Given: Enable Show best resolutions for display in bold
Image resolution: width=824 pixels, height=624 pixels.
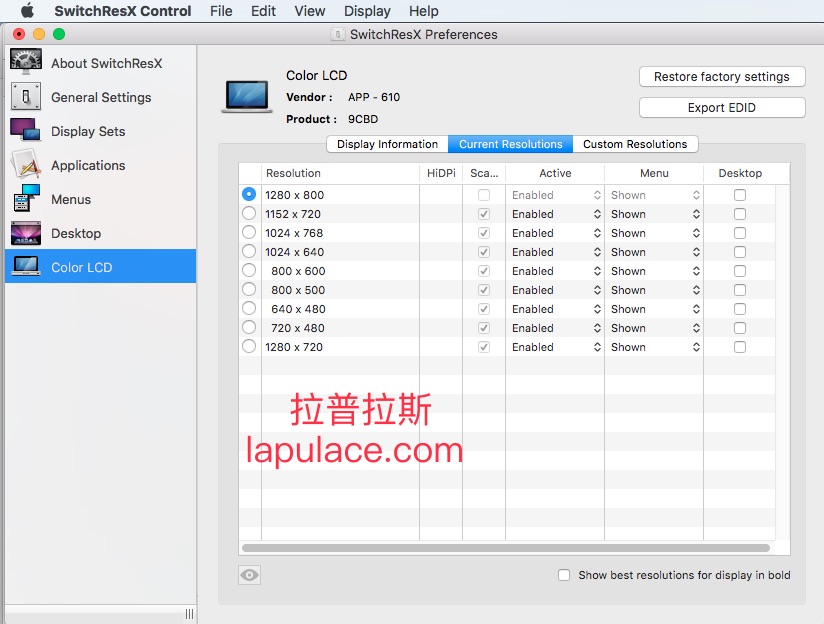Looking at the screenshot, I should coord(564,575).
